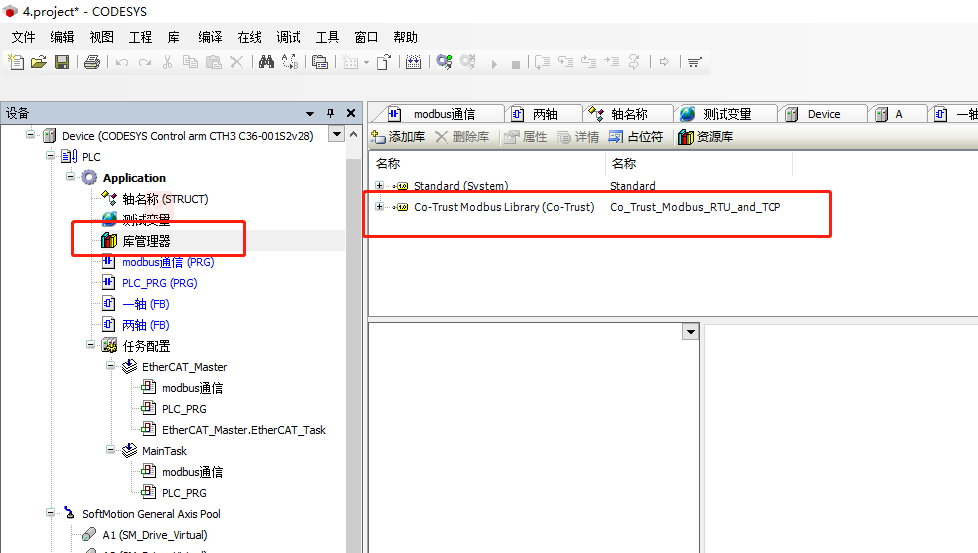Click 删除库 delete library button
The width and height of the screenshot is (978, 553).
coord(462,137)
